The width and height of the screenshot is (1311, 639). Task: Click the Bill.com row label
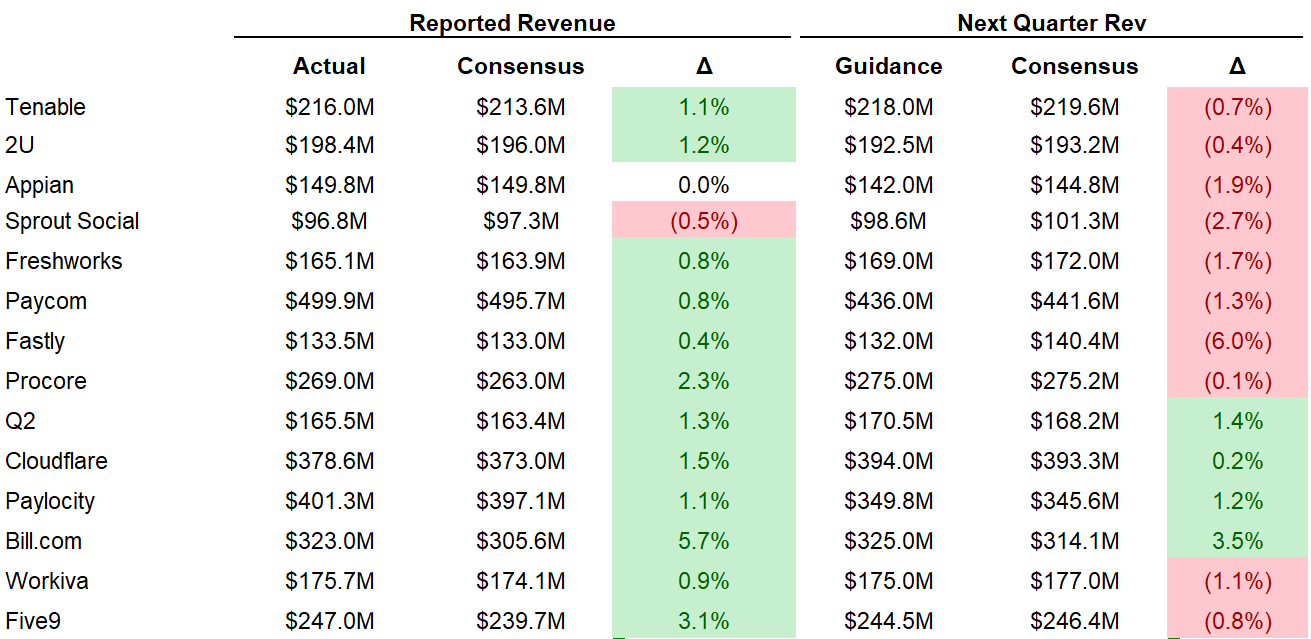[43, 541]
